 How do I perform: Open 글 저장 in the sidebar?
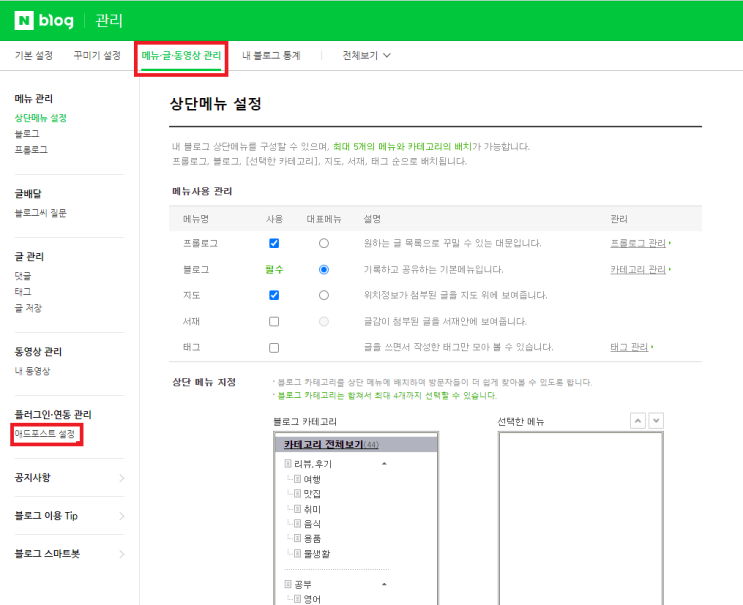[x=28, y=308]
